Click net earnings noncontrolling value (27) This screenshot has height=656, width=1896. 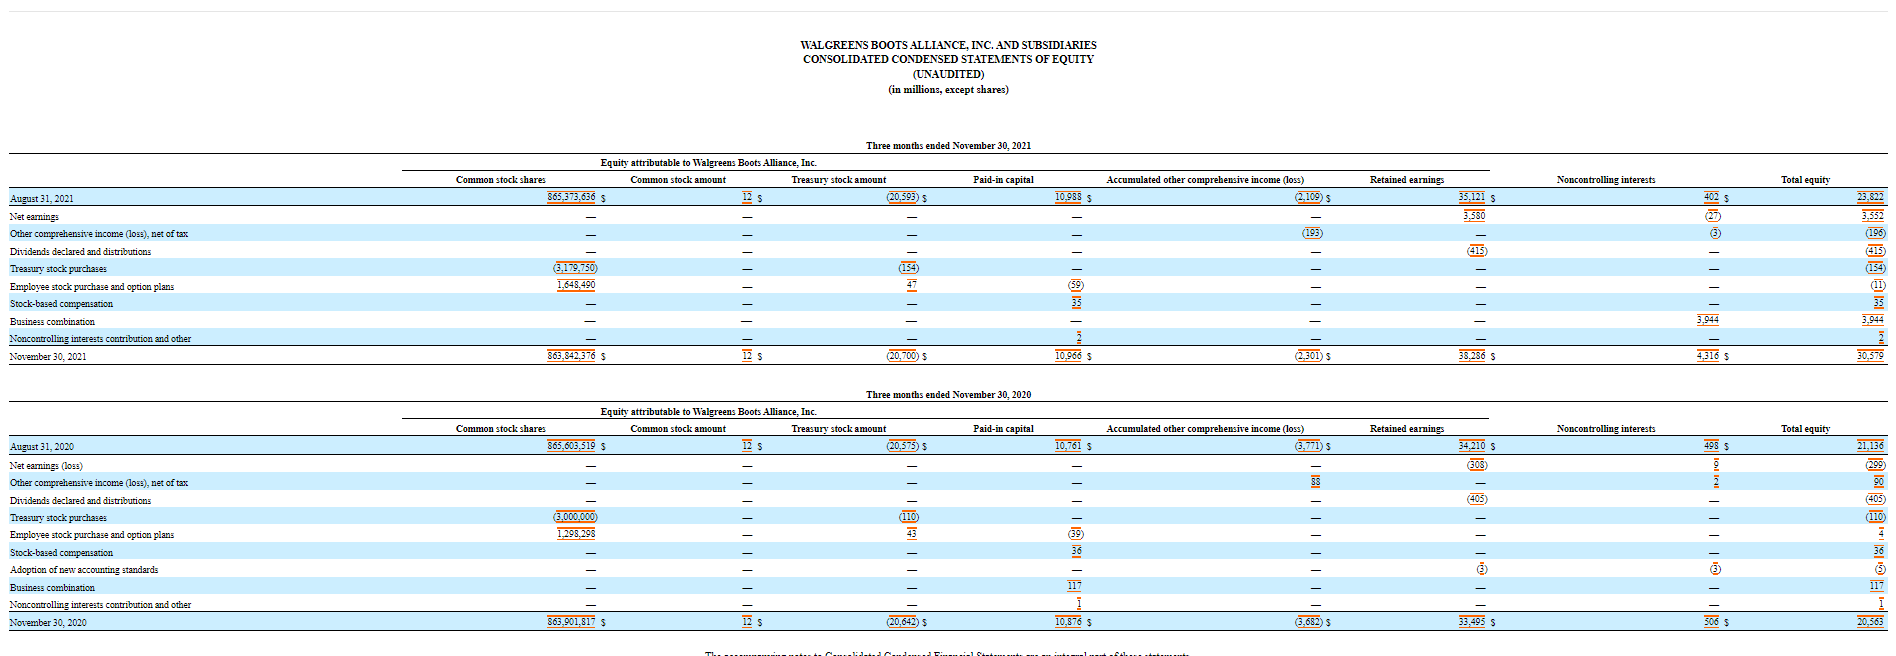point(1713,215)
